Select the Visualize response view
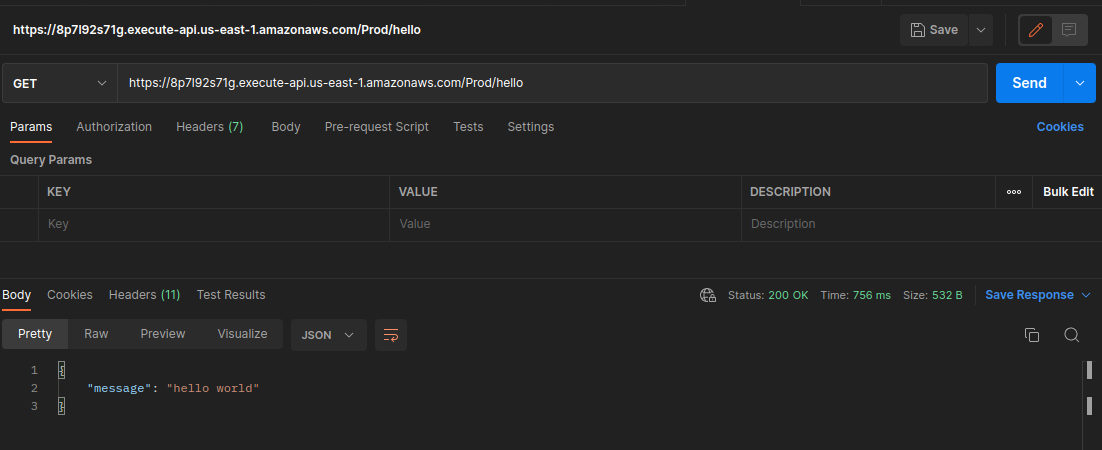Viewport: 1102px width, 450px height. pos(242,334)
